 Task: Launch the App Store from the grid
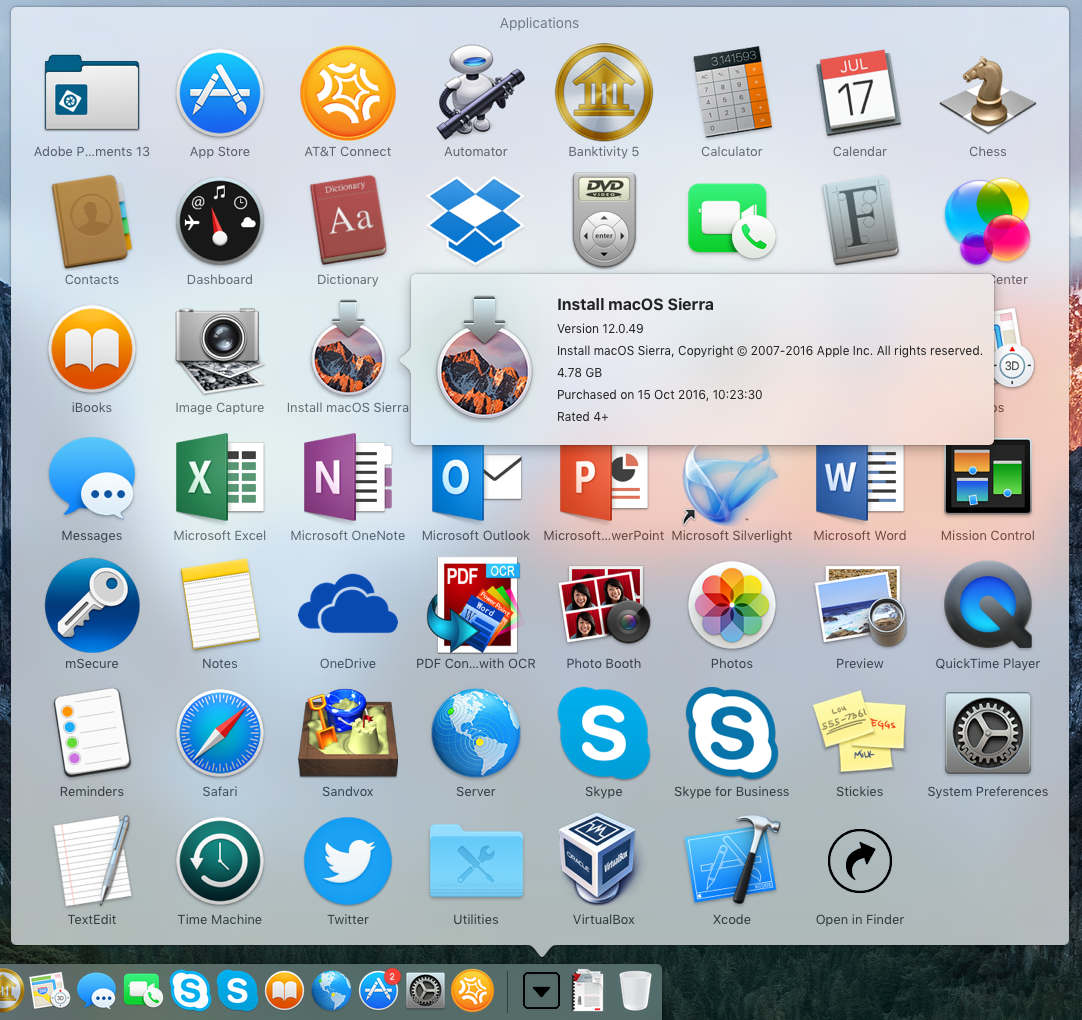click(x=219, y=92)
